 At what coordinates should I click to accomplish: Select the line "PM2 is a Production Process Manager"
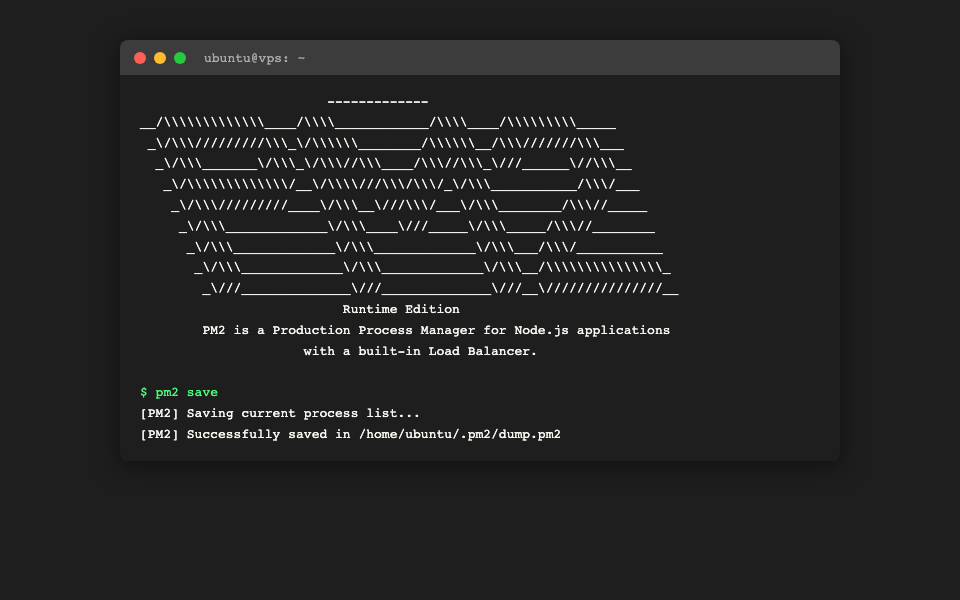436,331
